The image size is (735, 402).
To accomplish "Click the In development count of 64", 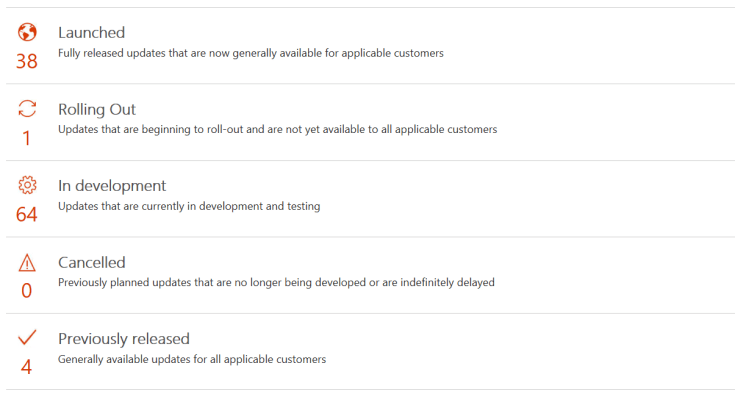I will pos(27,215).
